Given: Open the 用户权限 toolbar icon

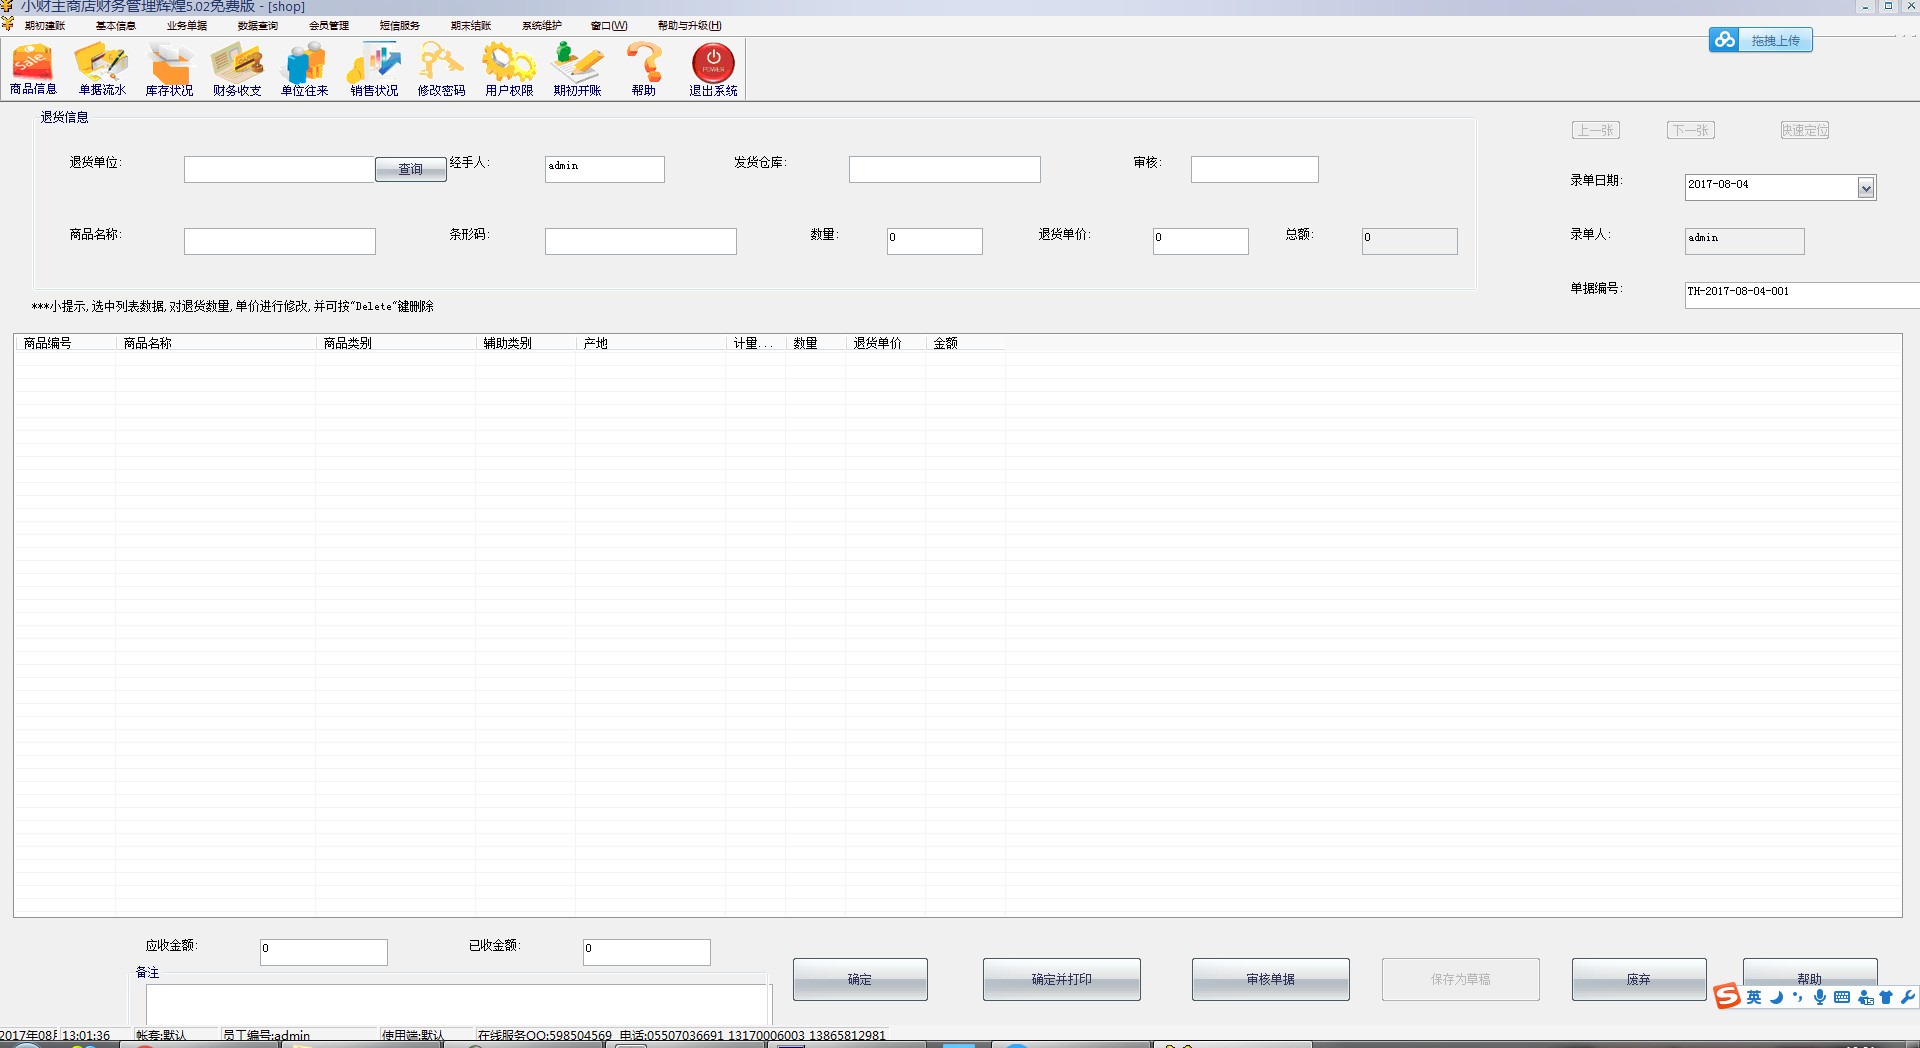Looking at the screenshot, I should click(x=509, y=69).
